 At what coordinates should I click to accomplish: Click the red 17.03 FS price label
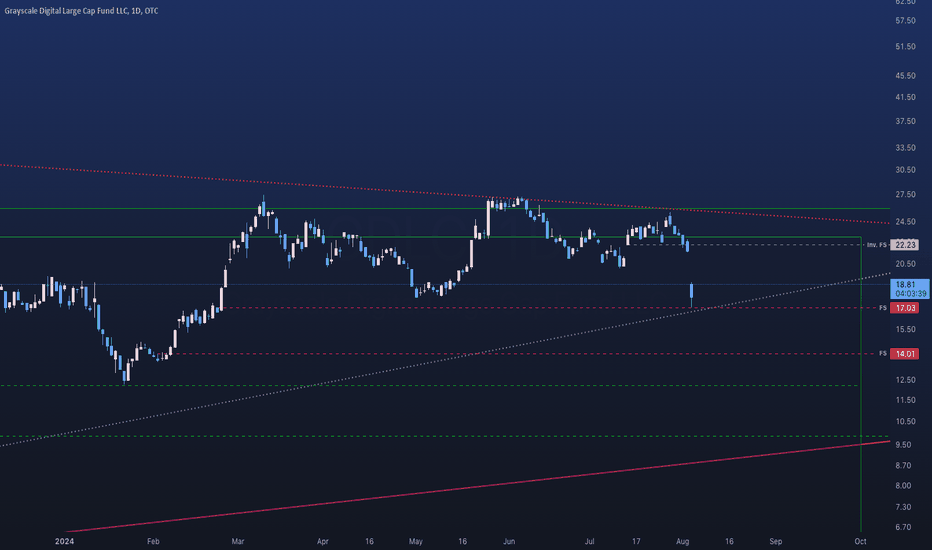(905, 308)
